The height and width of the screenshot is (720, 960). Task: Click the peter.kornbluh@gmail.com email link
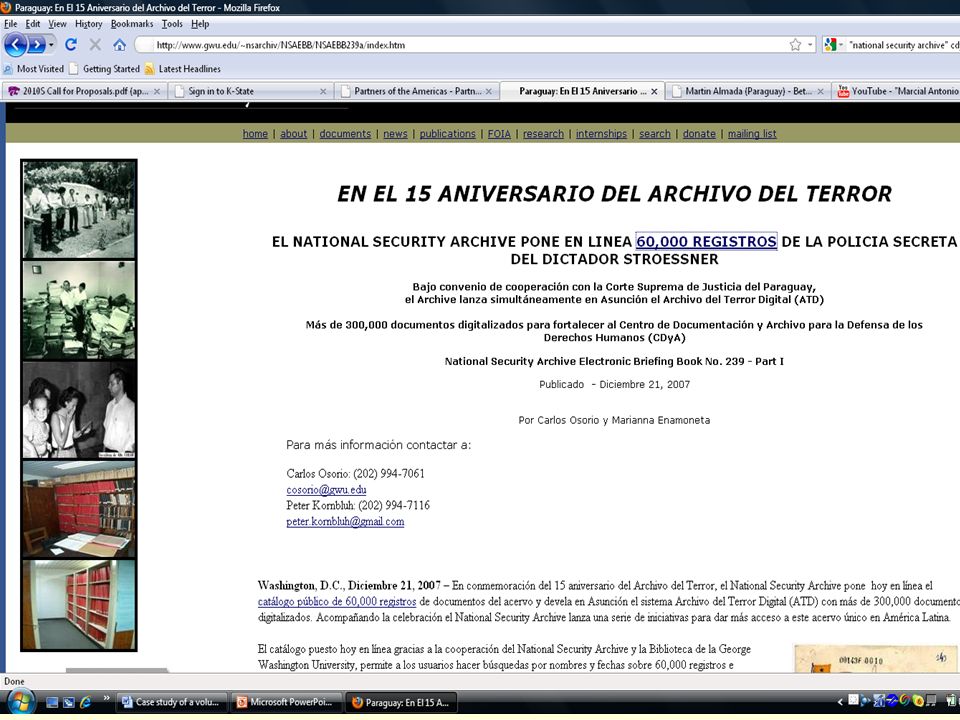[345, 521]
